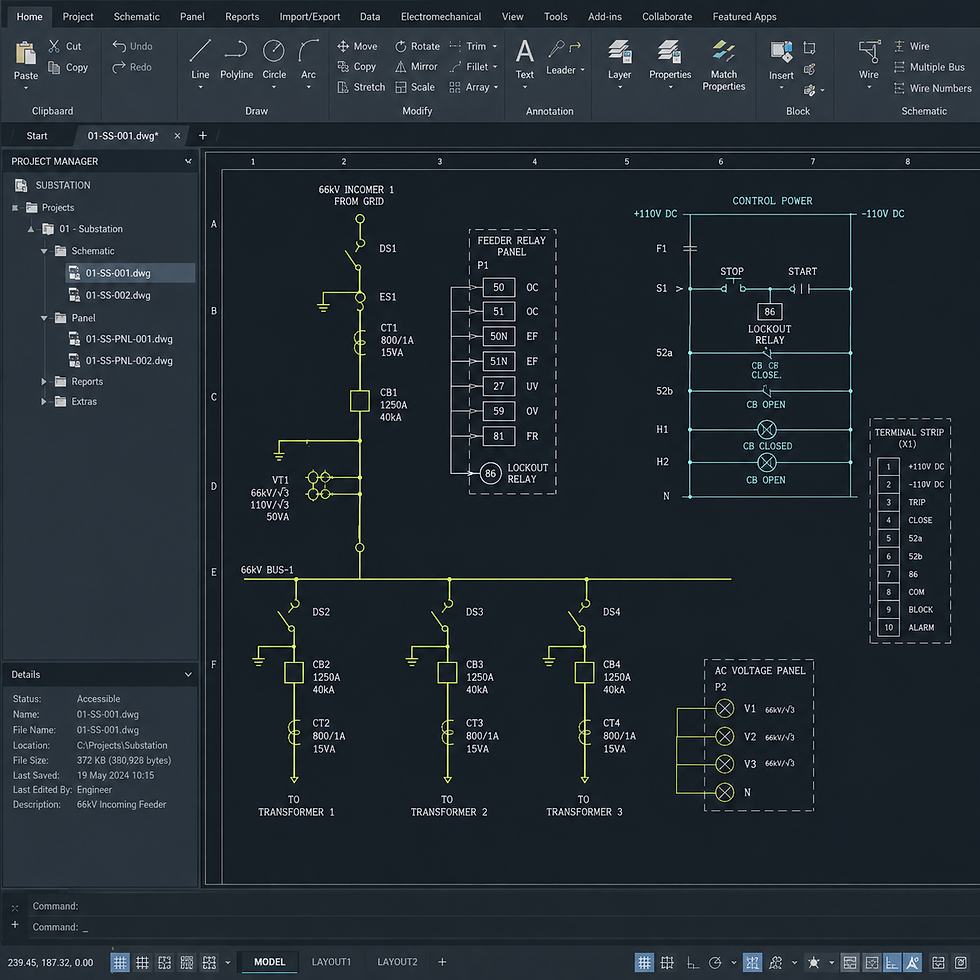Activate the Move modify tool

pyautogui.click(x=357, y=46)
